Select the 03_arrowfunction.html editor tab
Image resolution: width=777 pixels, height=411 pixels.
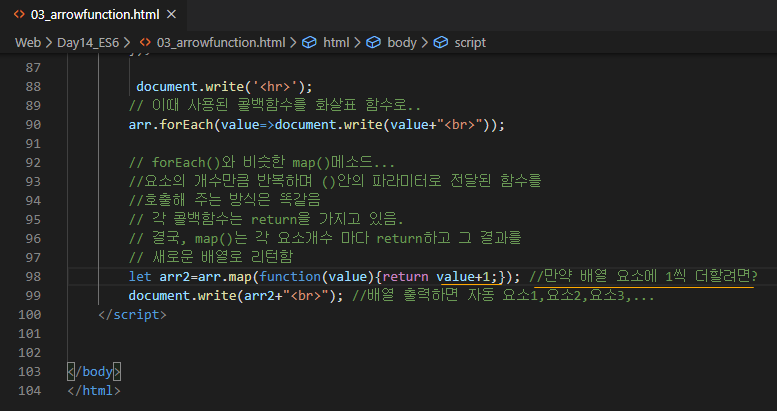[94, 15]
